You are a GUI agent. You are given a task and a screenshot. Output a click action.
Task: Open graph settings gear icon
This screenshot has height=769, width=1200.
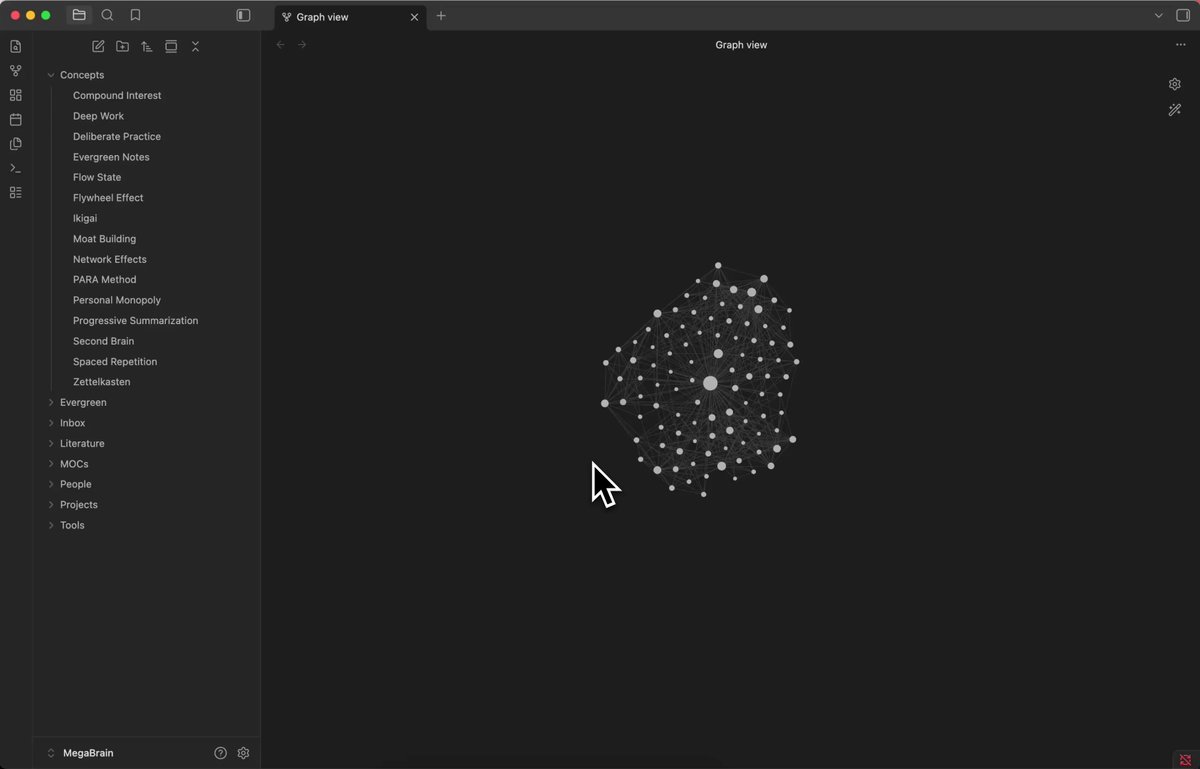point(1175,84)
